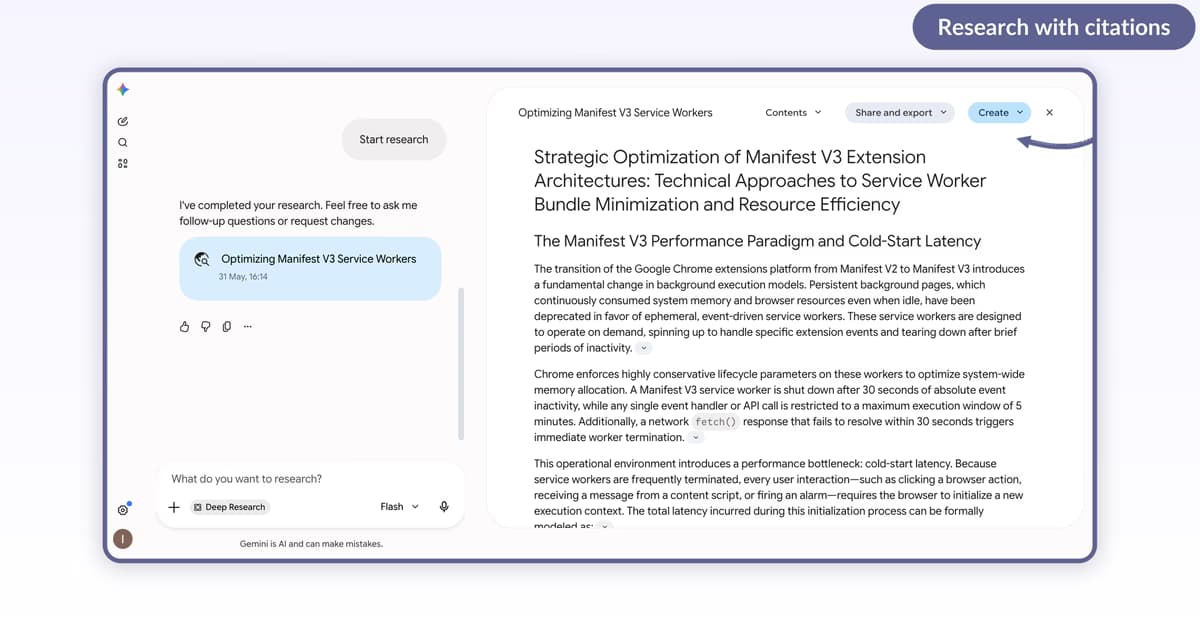Open the Flash model selector

400,507
